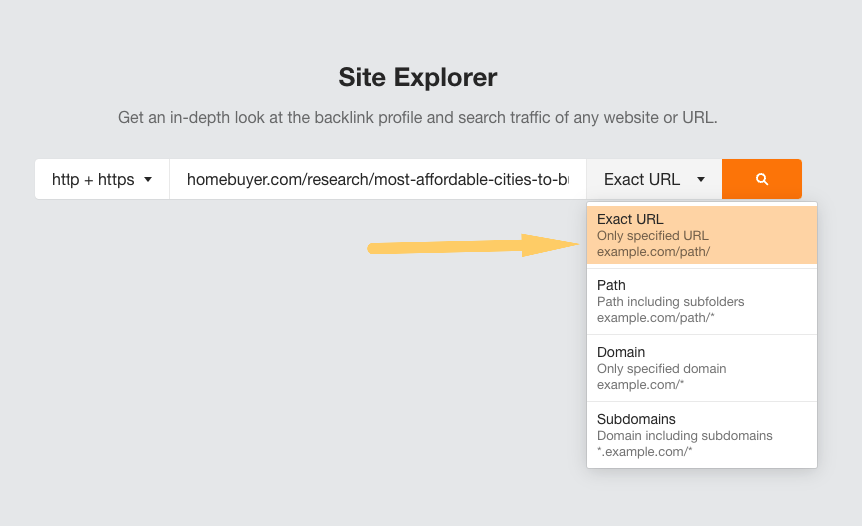Choose the Path including subfolders option
The image size is (862, 526).
[702, 301]
